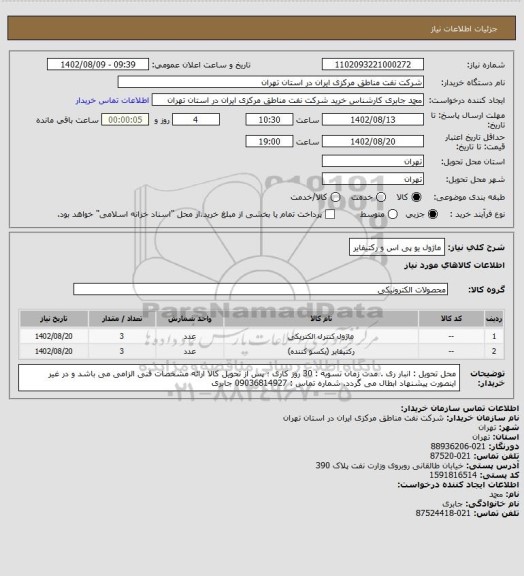Click the response deadline date 1402/08/13

click(373, 120)
